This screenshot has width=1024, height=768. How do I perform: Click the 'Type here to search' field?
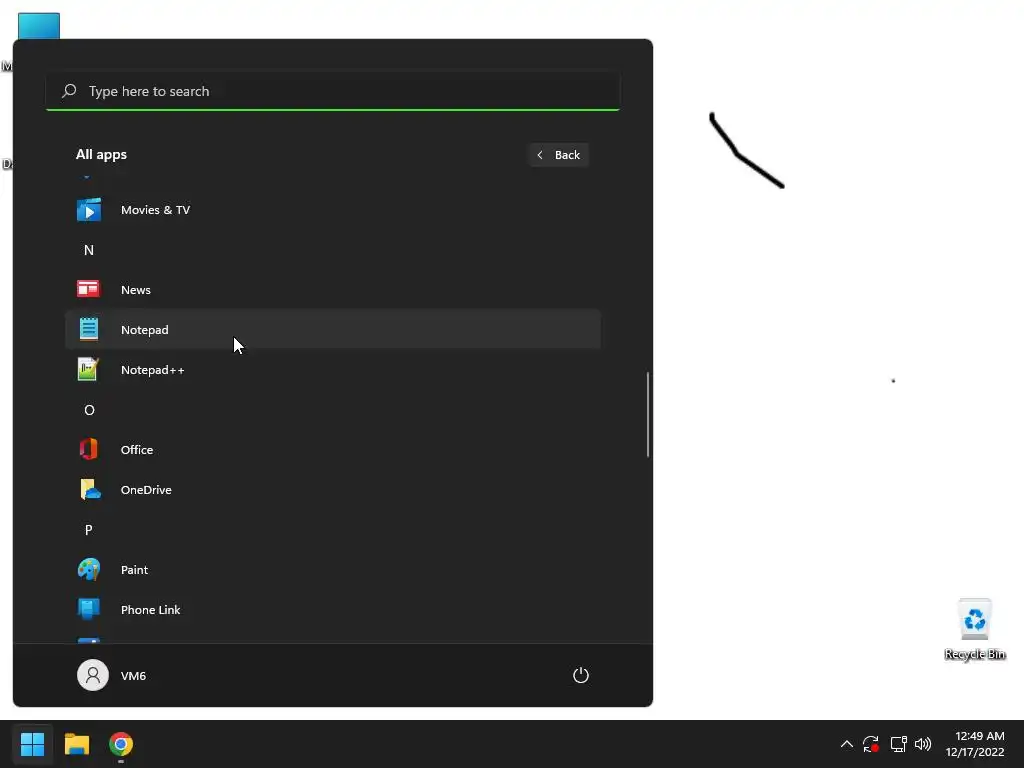pyautogui.click(x=333, y=91)
